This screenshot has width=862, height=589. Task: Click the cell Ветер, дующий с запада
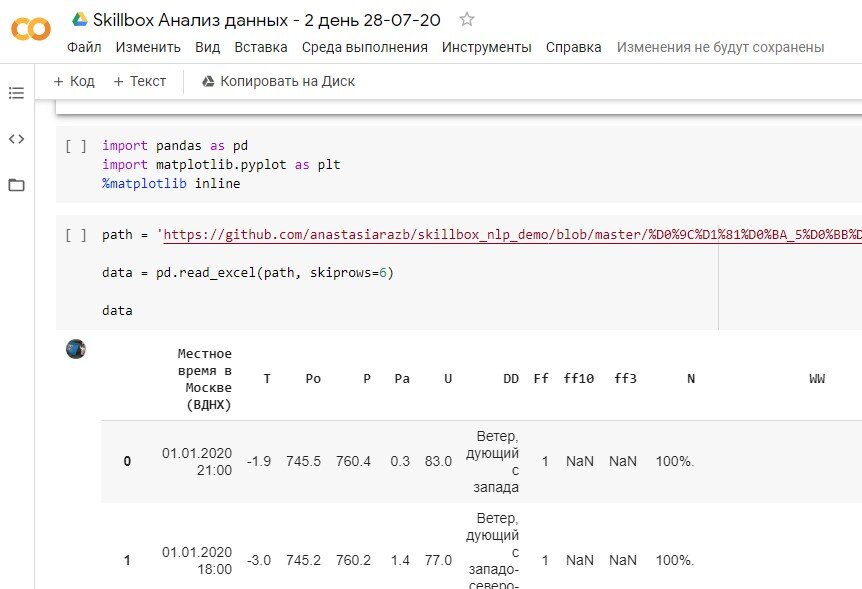tap(493, 461)
